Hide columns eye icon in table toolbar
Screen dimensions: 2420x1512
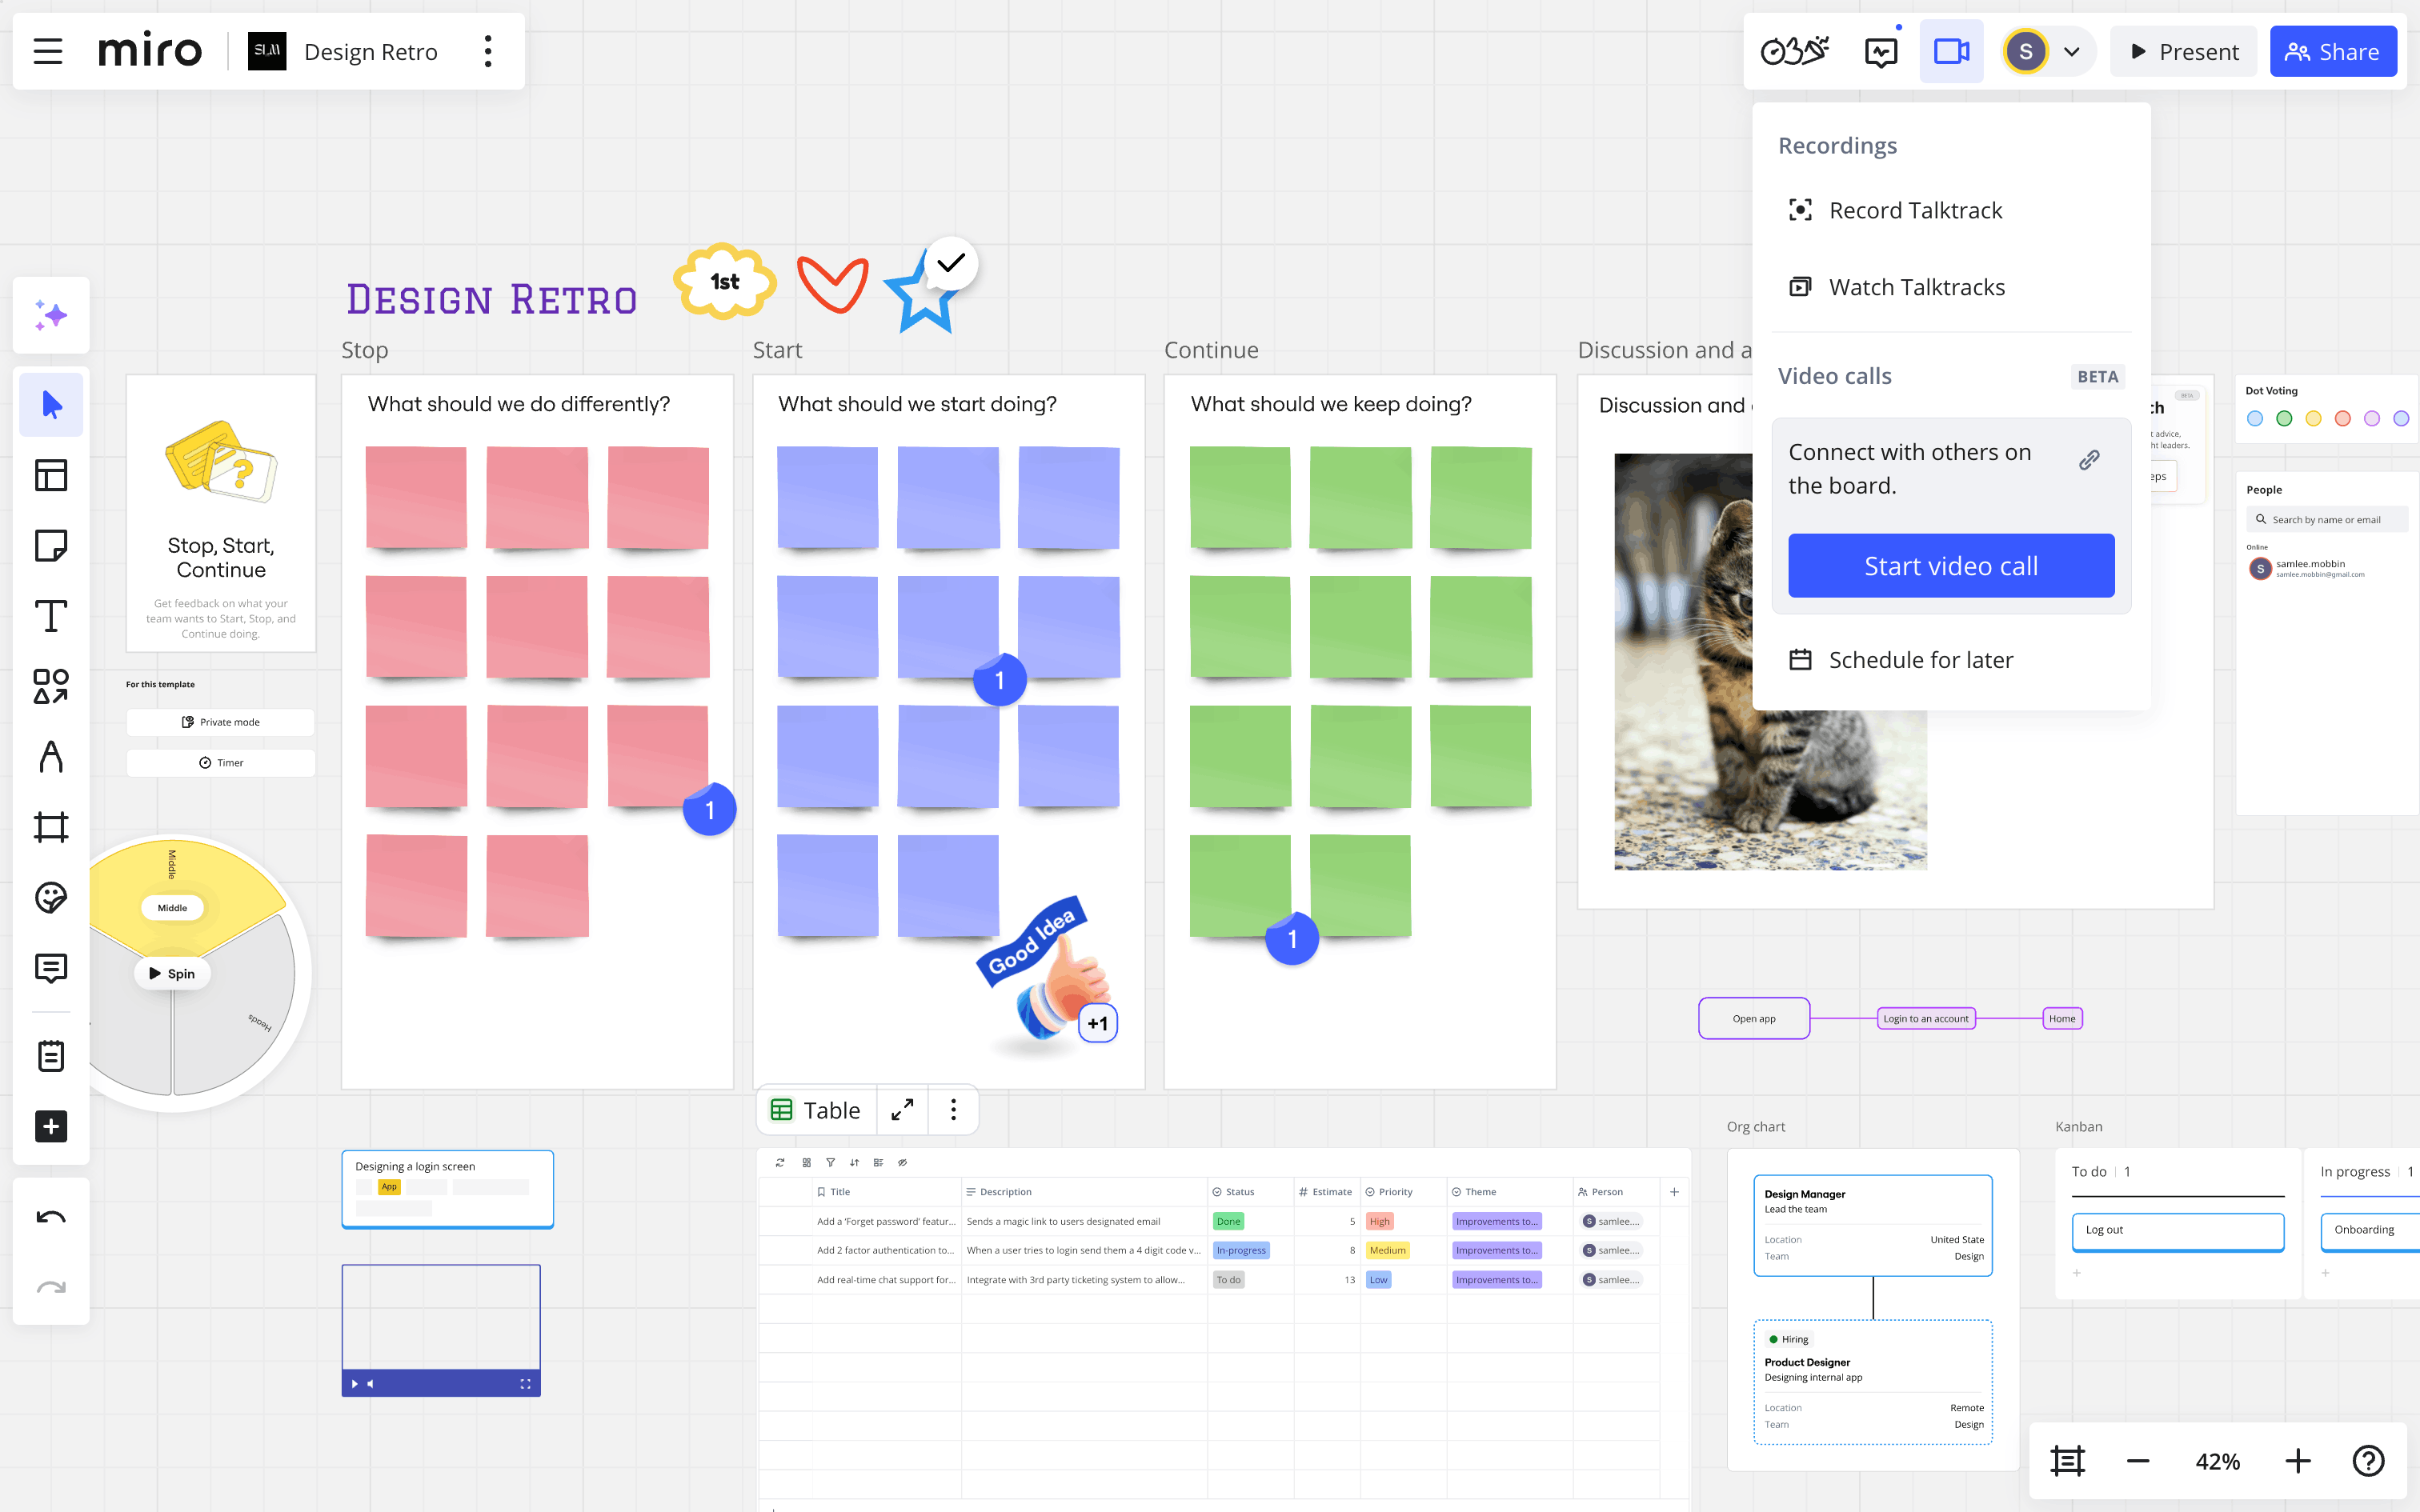[902, 1162]
